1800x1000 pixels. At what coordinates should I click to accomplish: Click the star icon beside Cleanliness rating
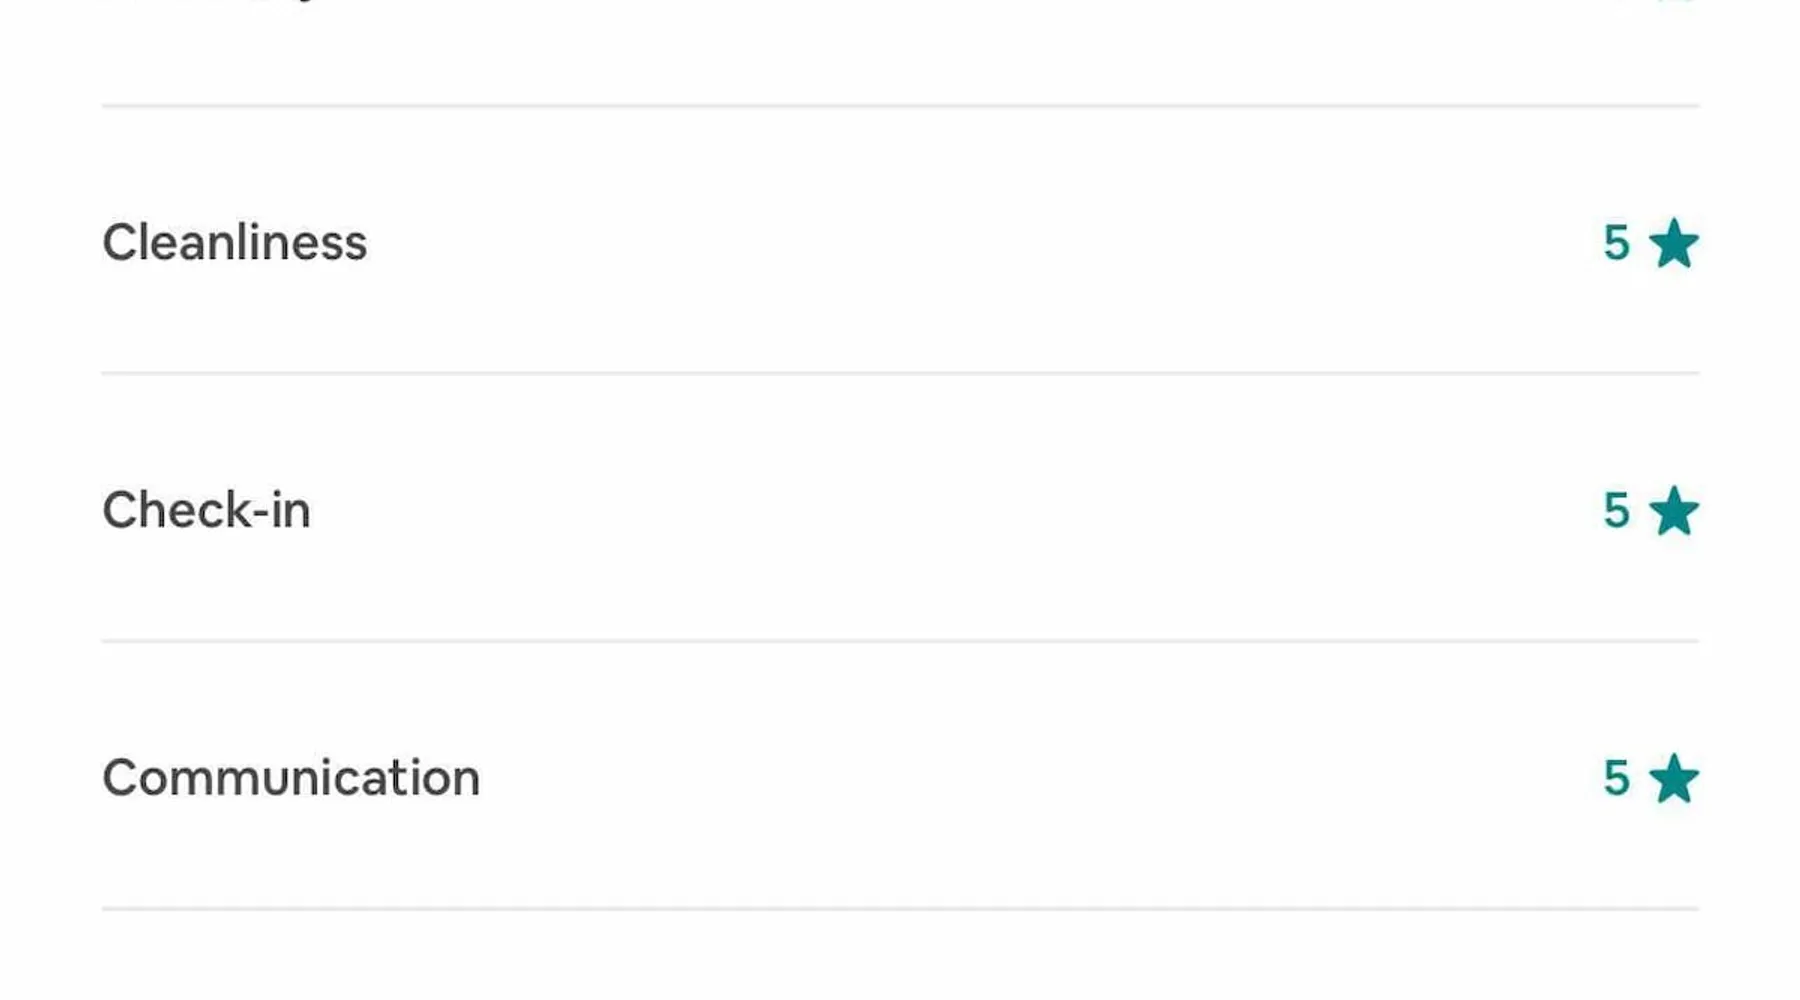1673,244
